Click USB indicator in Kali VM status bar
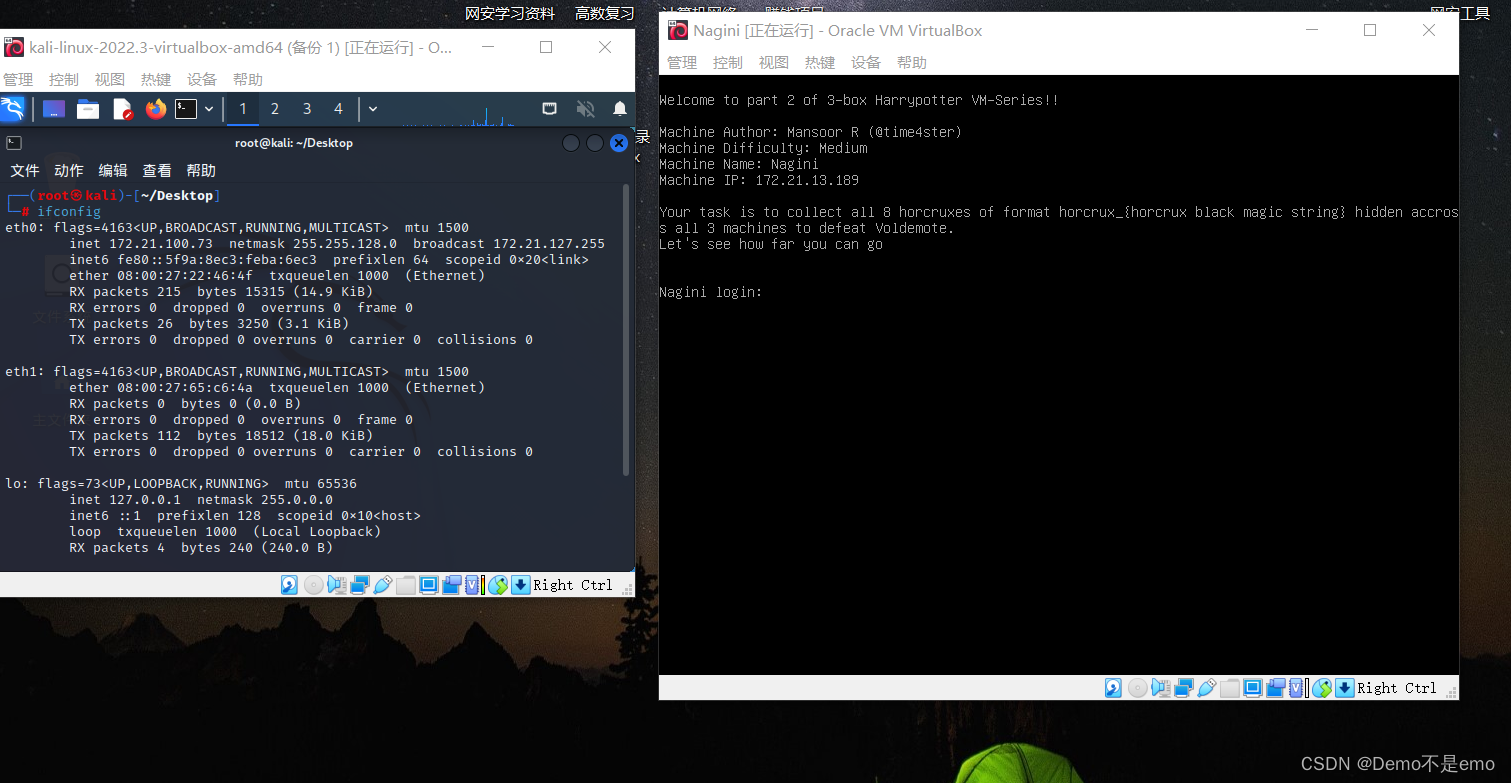1511x783 pixels. [x=383, y=585]
